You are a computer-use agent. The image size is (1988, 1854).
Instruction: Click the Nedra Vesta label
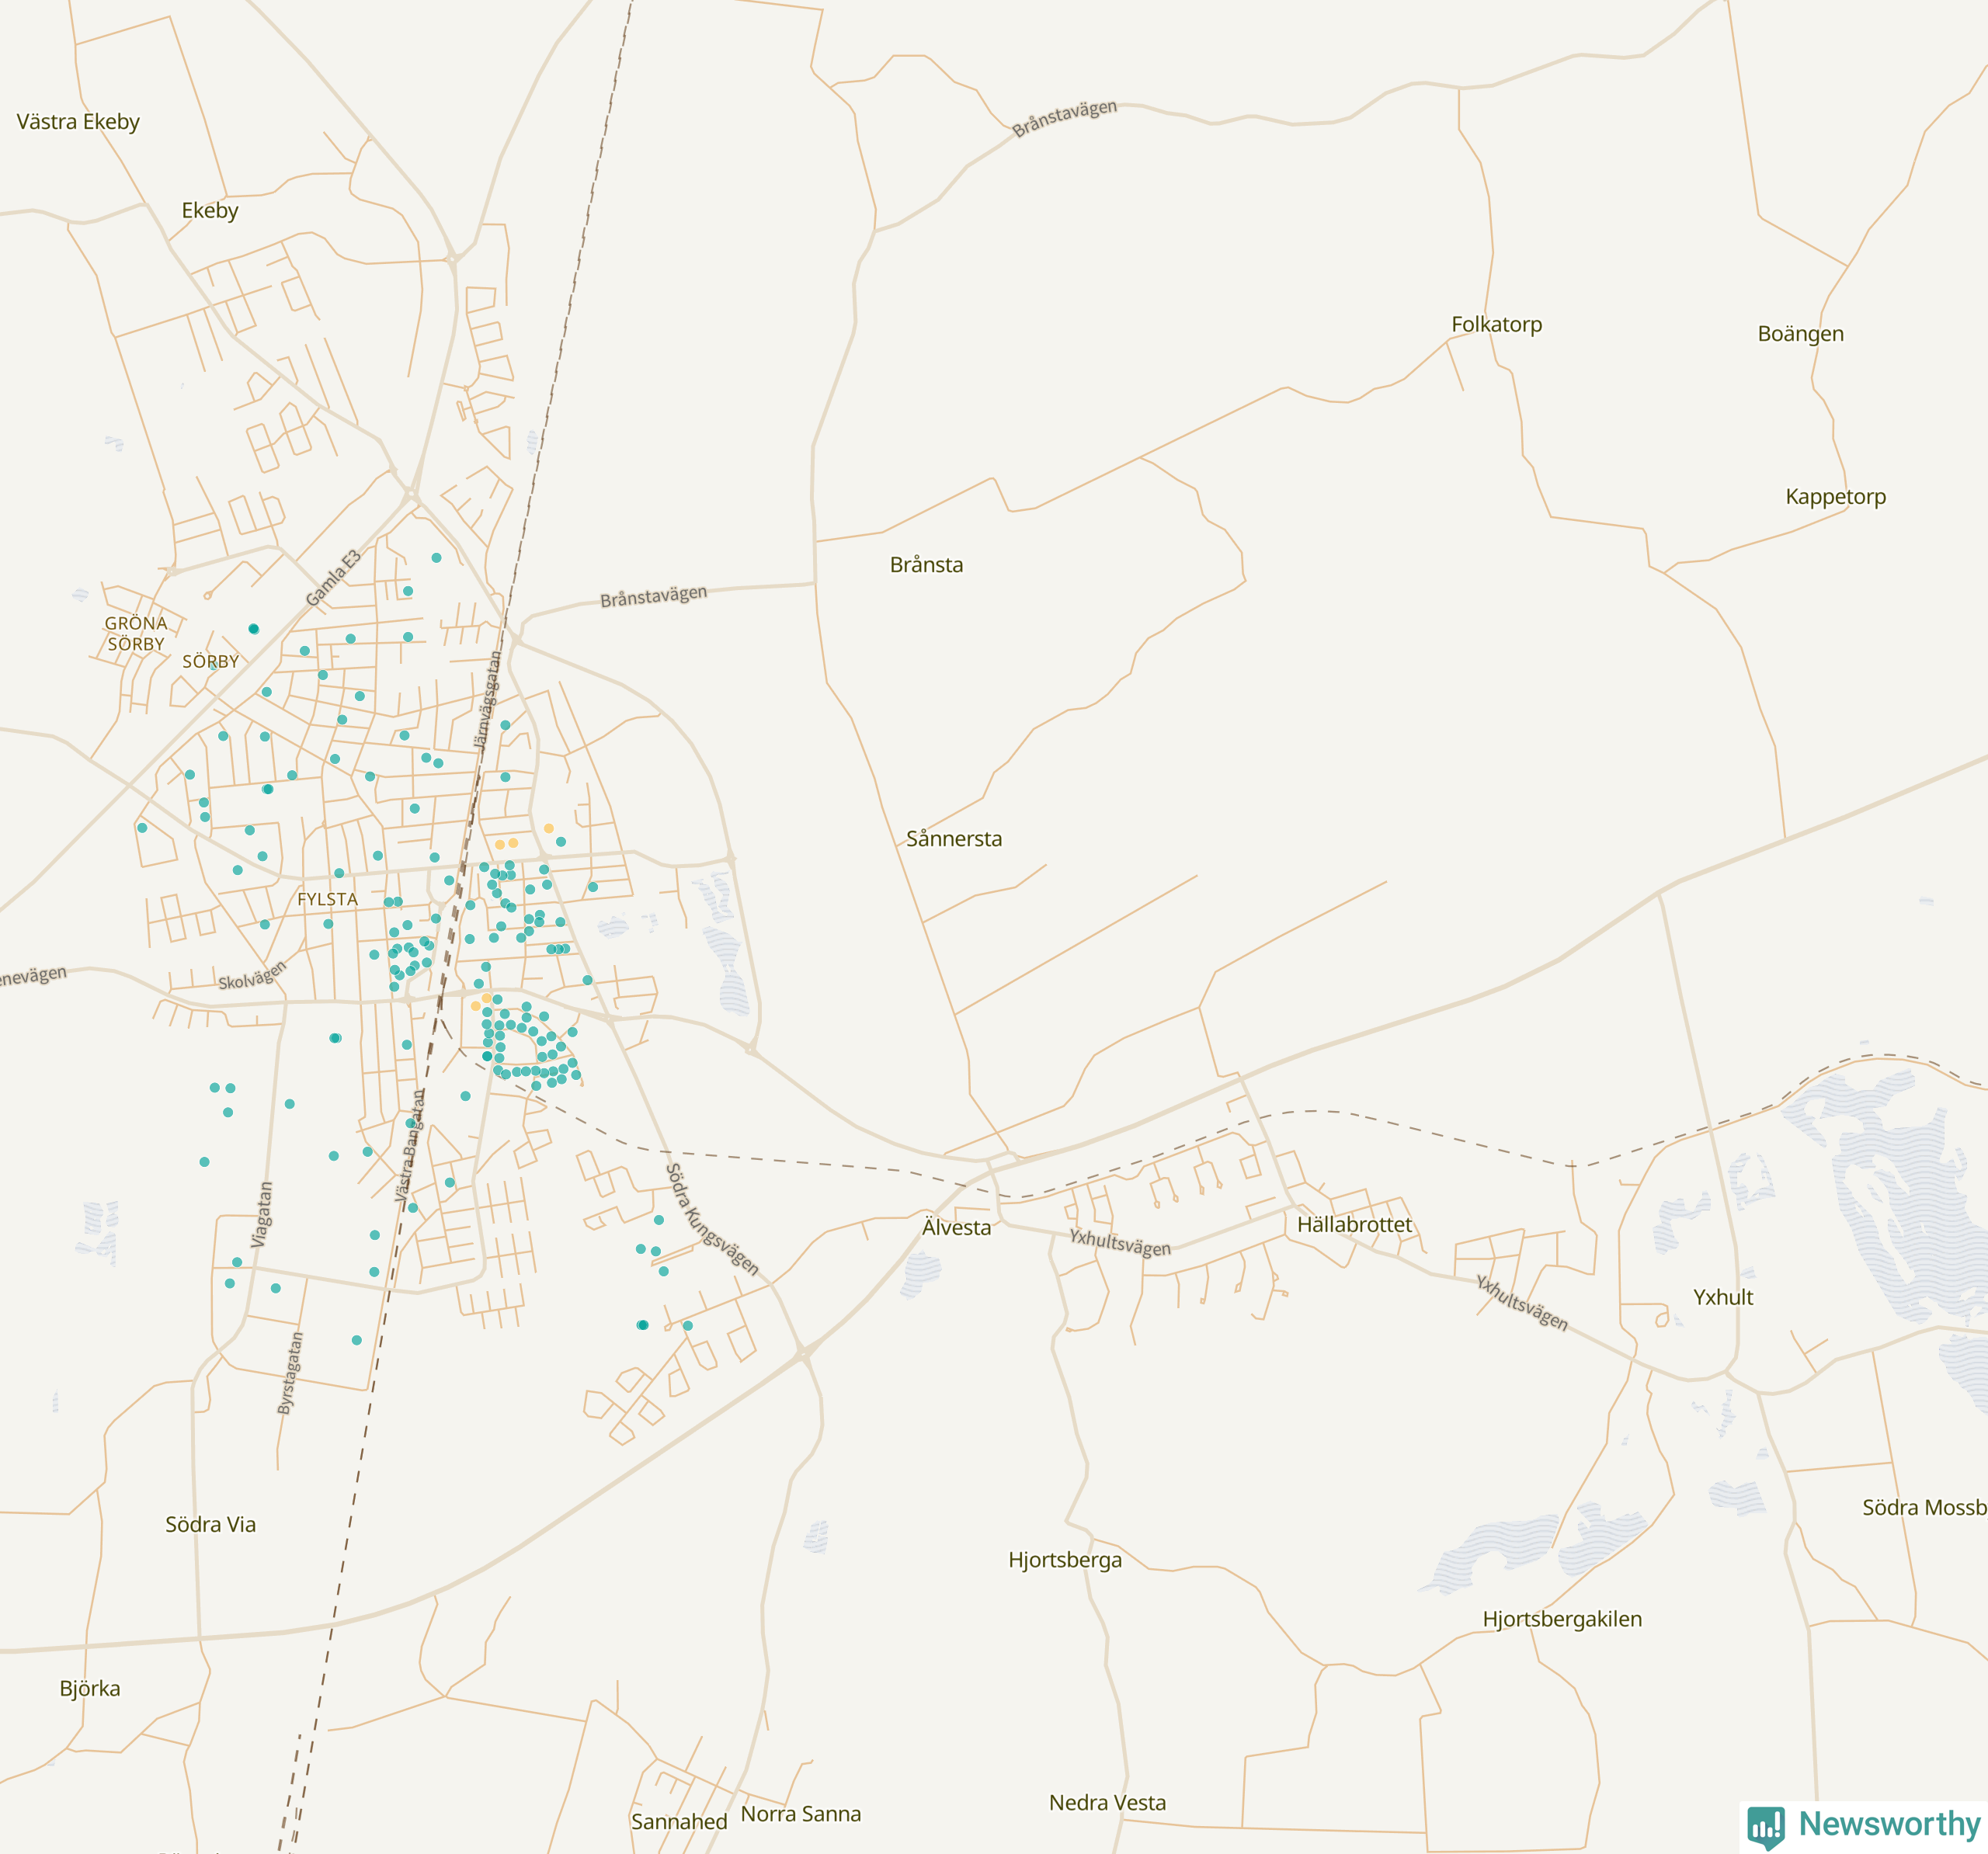tap(1107, 1803)
